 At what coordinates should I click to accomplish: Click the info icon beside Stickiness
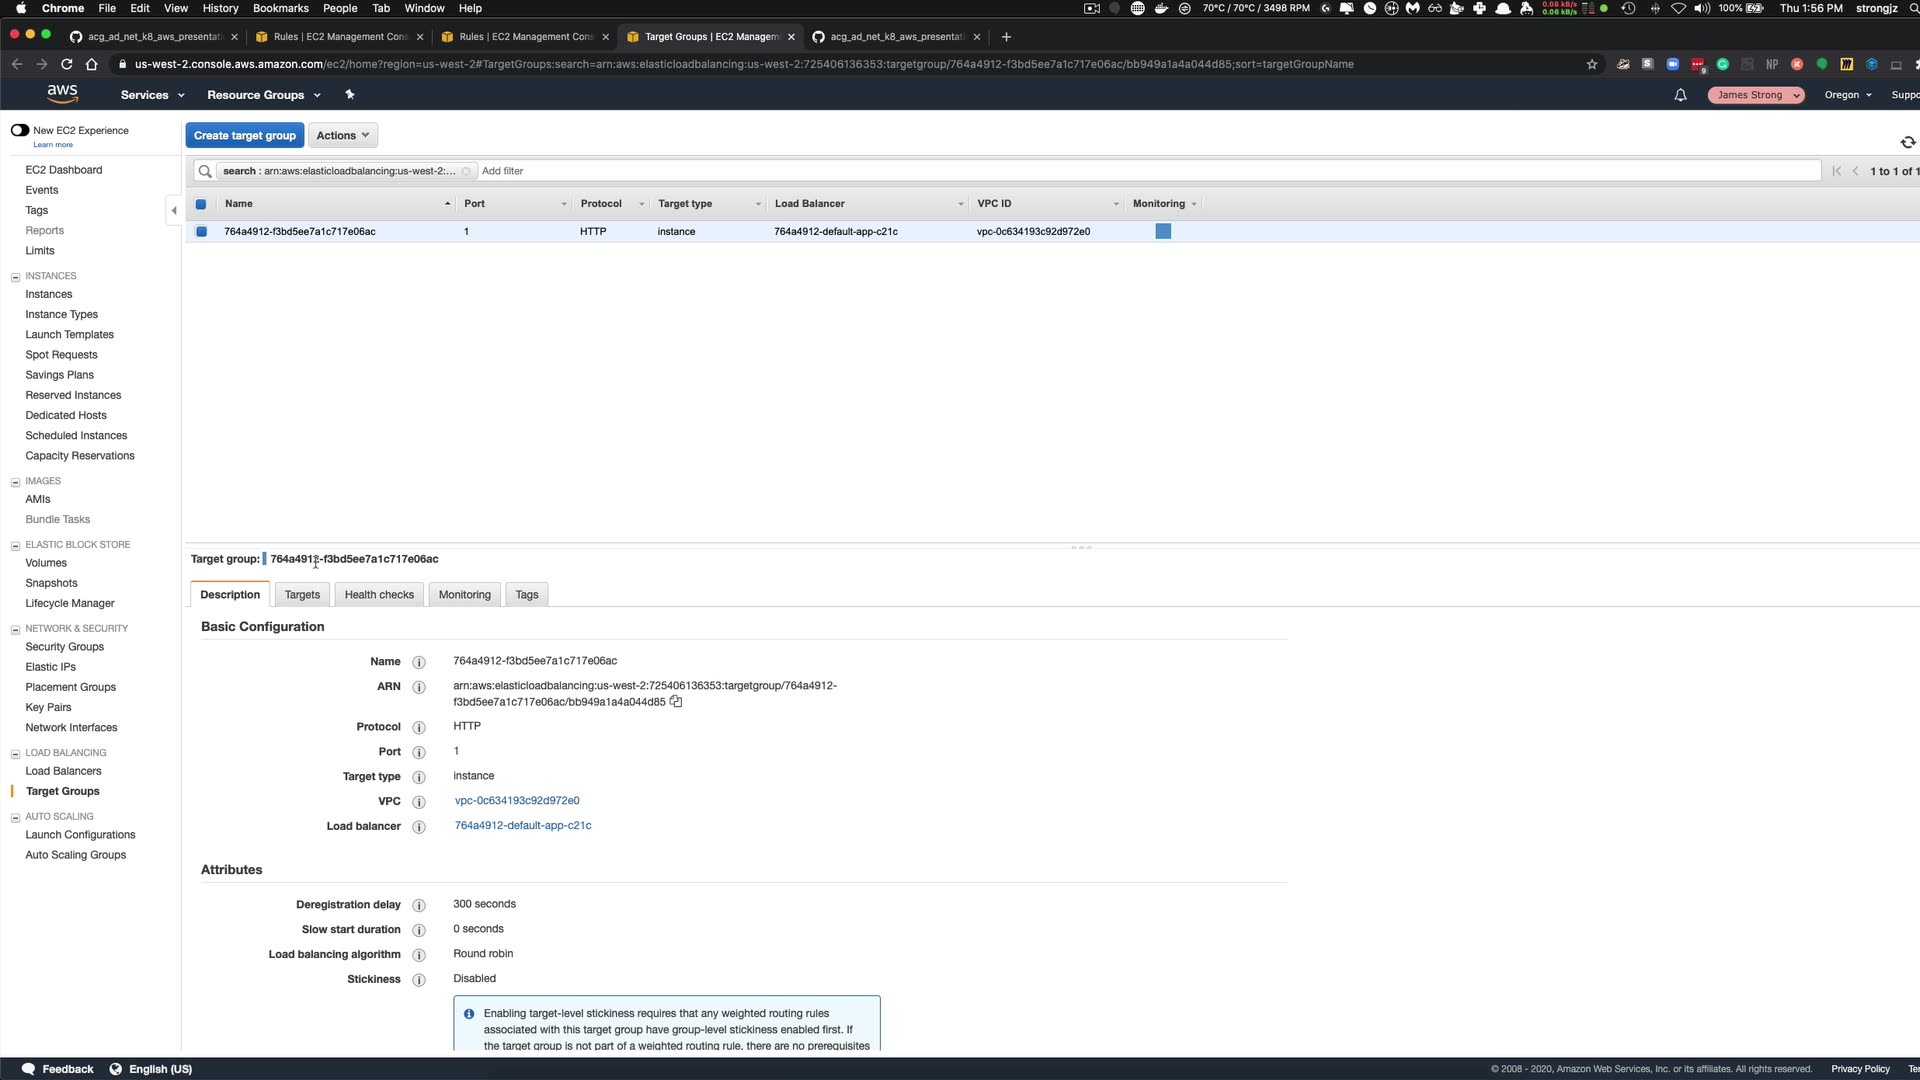pos(419,980)
